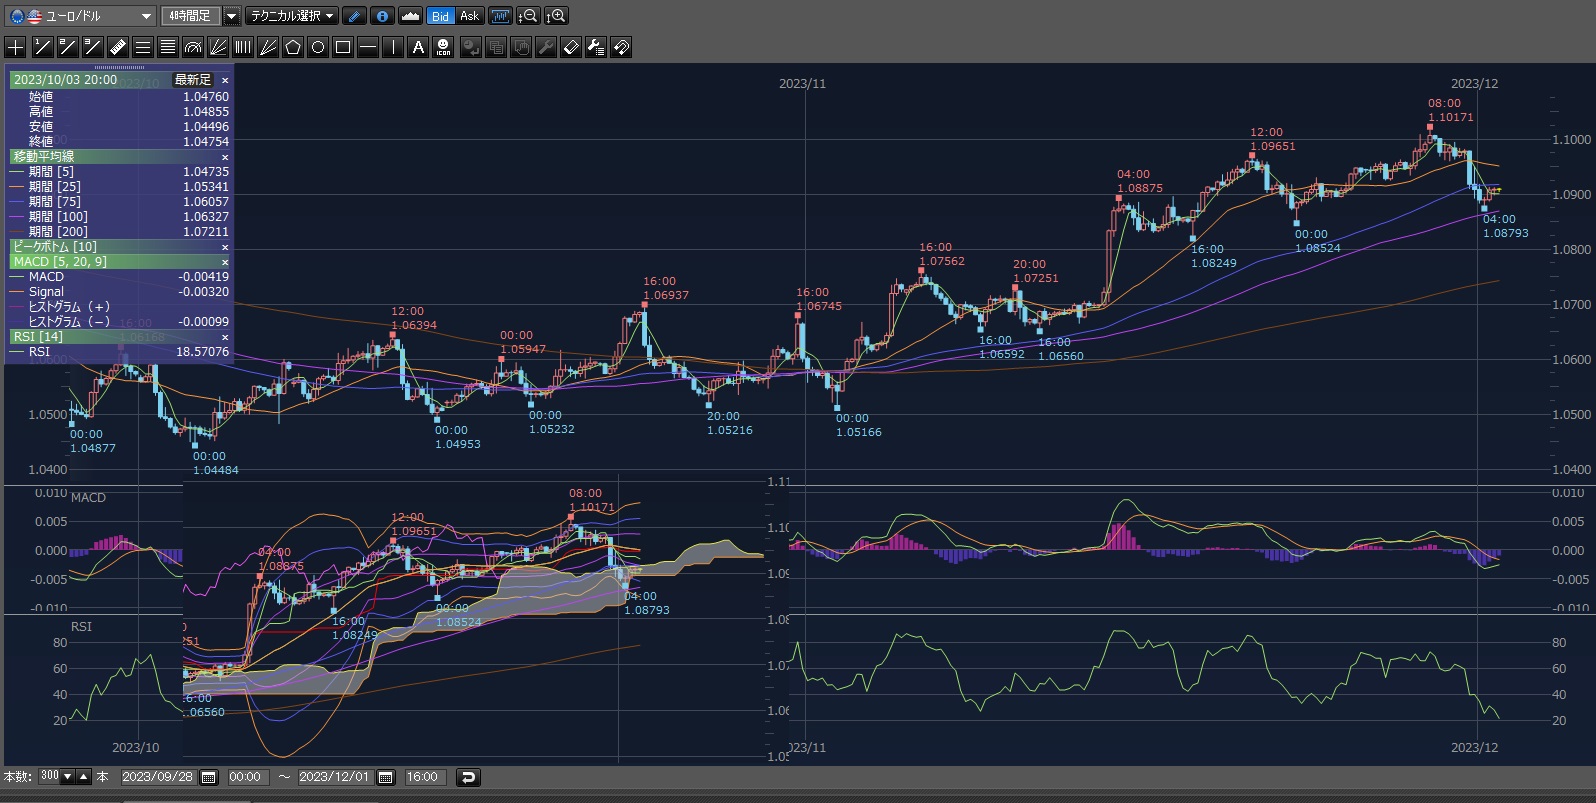The image size is (1596, 803).
Task: Click the eraser tool icon
Action: point(571,47)
